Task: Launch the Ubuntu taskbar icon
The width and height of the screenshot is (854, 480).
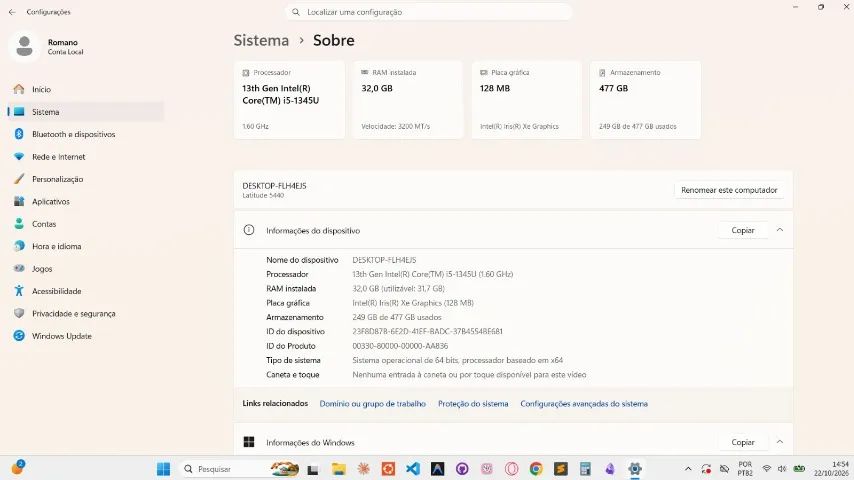Action: pos(388,469)
